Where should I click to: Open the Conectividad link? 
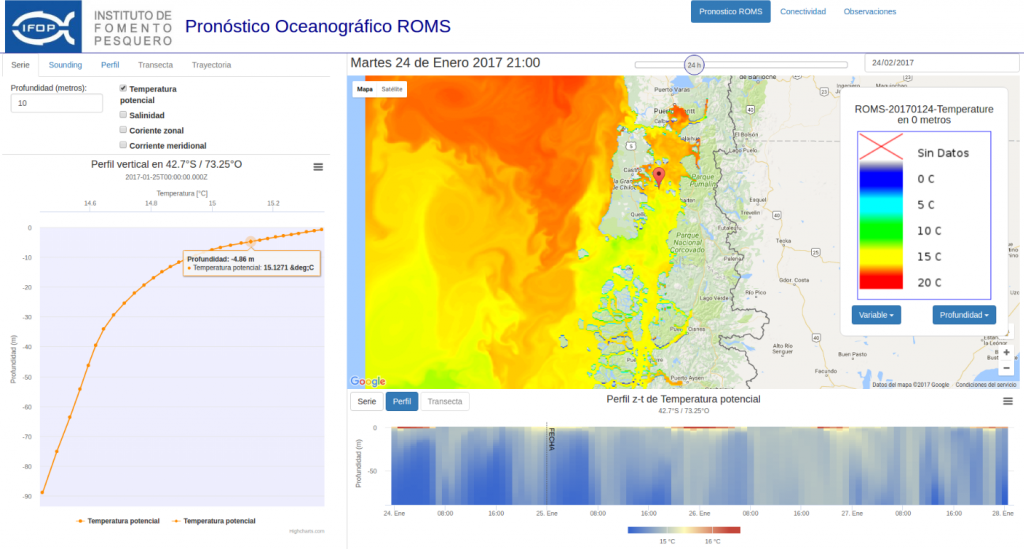[802, 12]
